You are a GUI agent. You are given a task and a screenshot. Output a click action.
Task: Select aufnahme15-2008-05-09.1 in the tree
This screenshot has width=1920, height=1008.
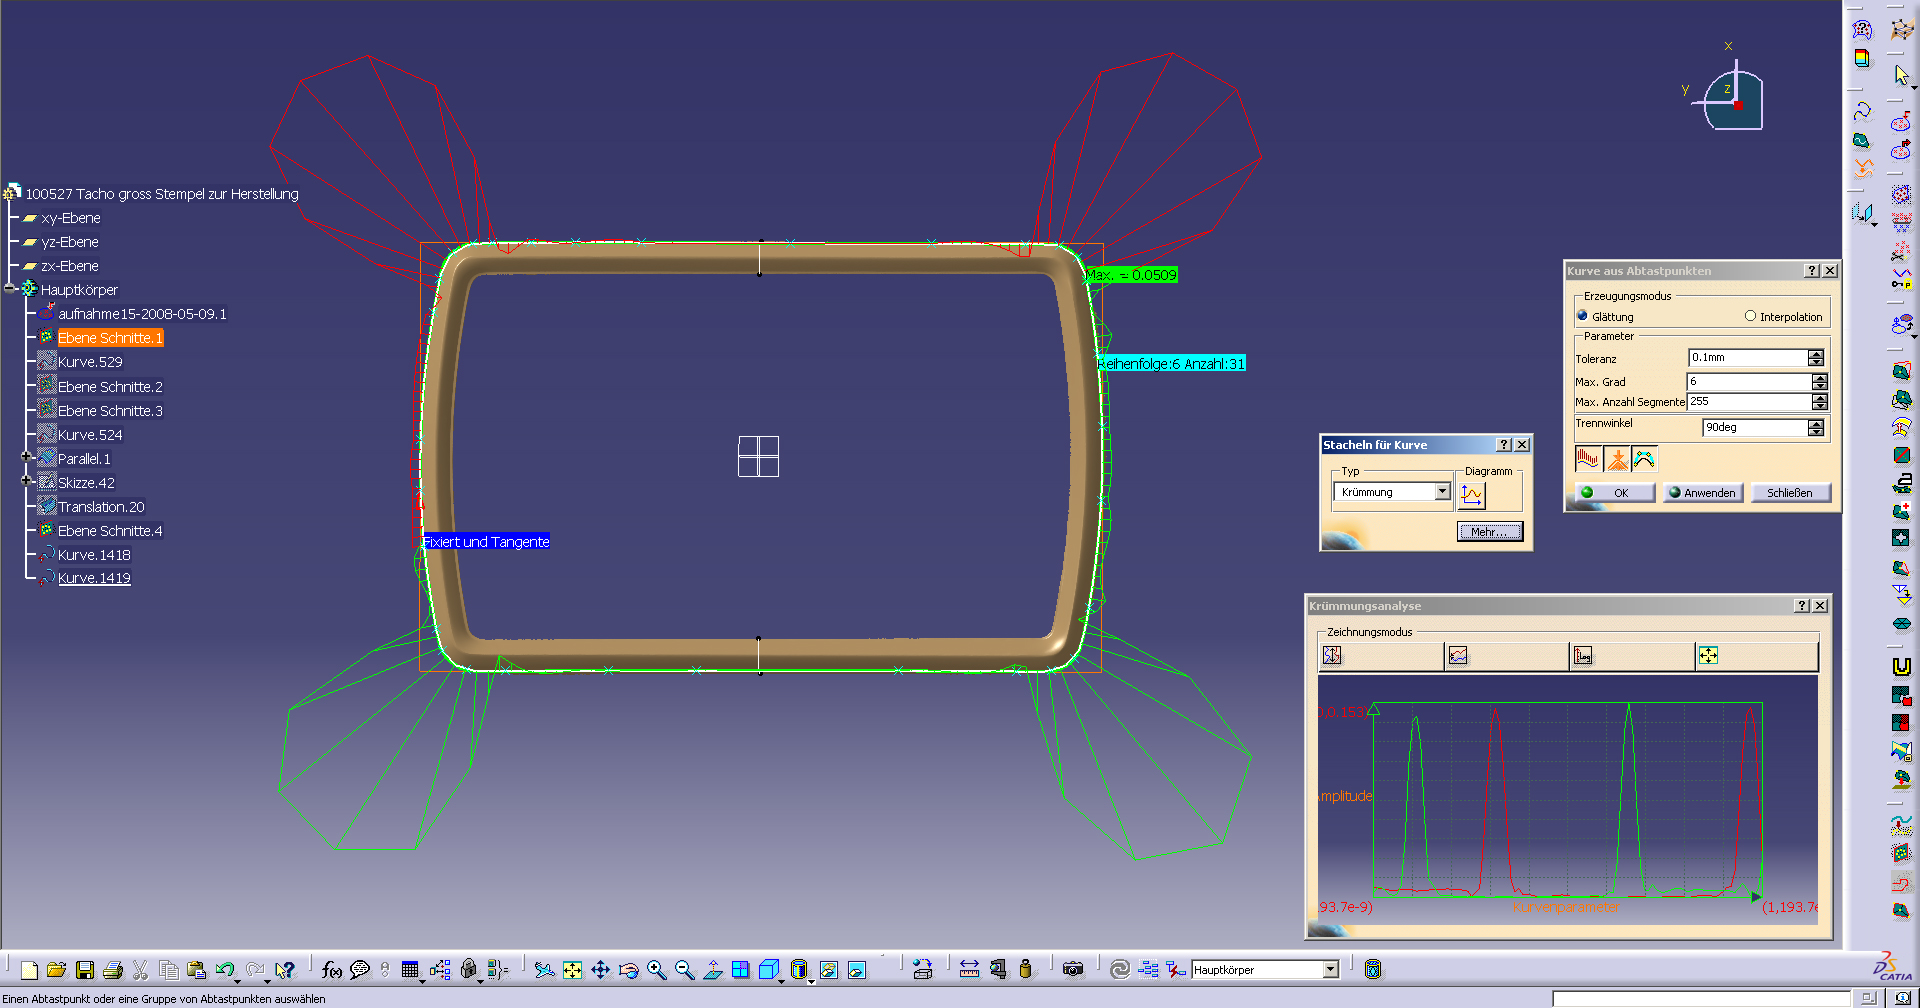pyautogui.click(x=142, y=314)
